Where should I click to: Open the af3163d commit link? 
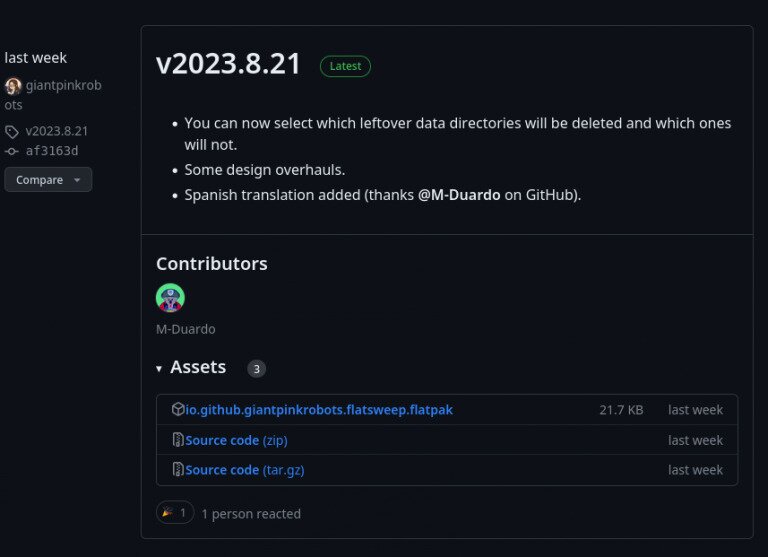tap(52, 151)
